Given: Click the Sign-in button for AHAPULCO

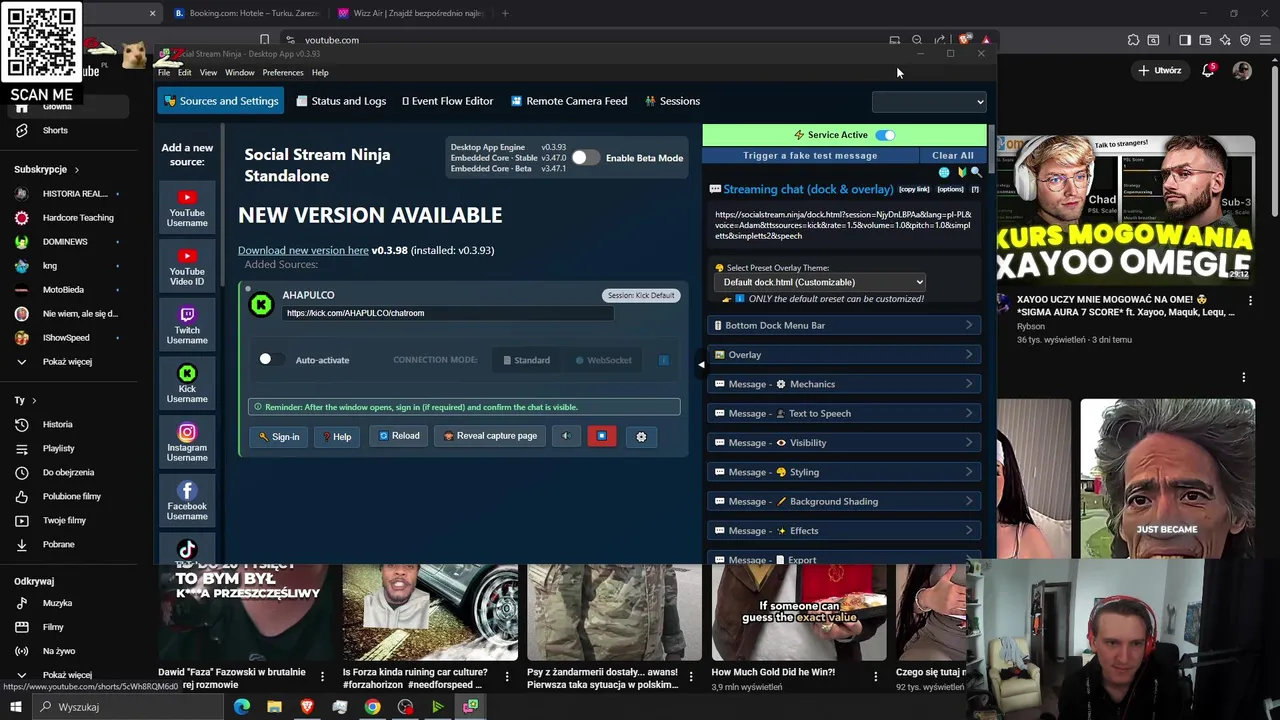Looking at the screenshot, I should 279,436.
